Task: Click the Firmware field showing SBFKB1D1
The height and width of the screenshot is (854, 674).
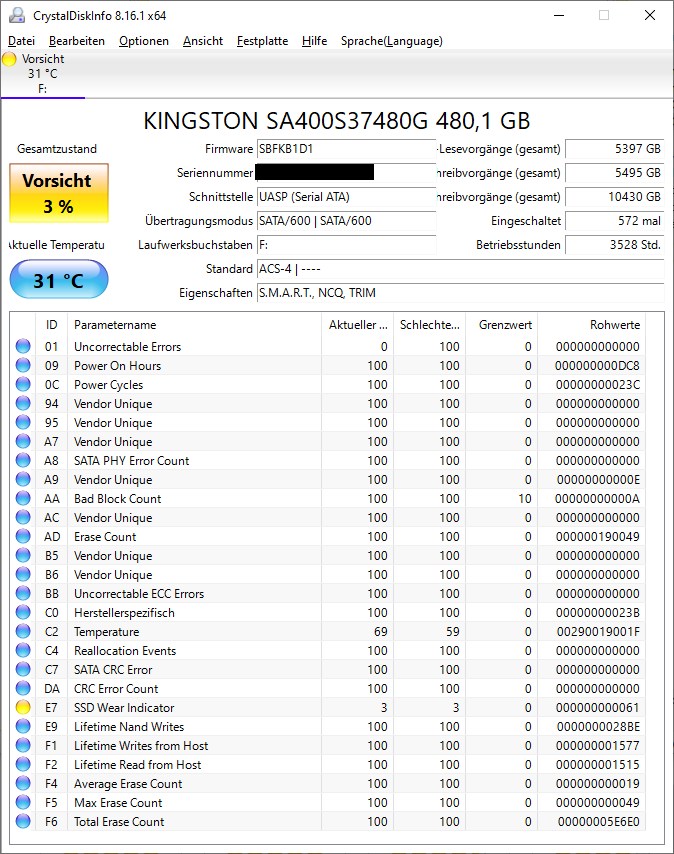Action: click(x=345, y=149)
